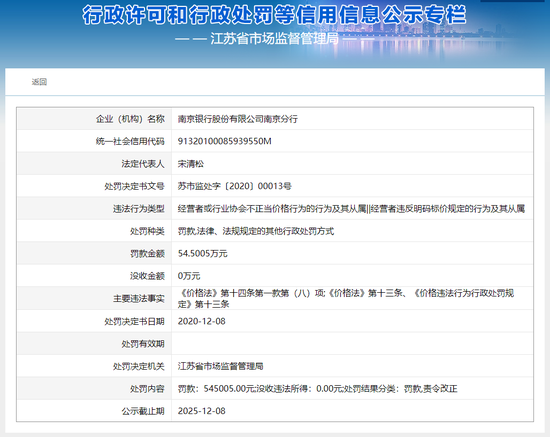Click the label 处罚内容

(147, 389)
